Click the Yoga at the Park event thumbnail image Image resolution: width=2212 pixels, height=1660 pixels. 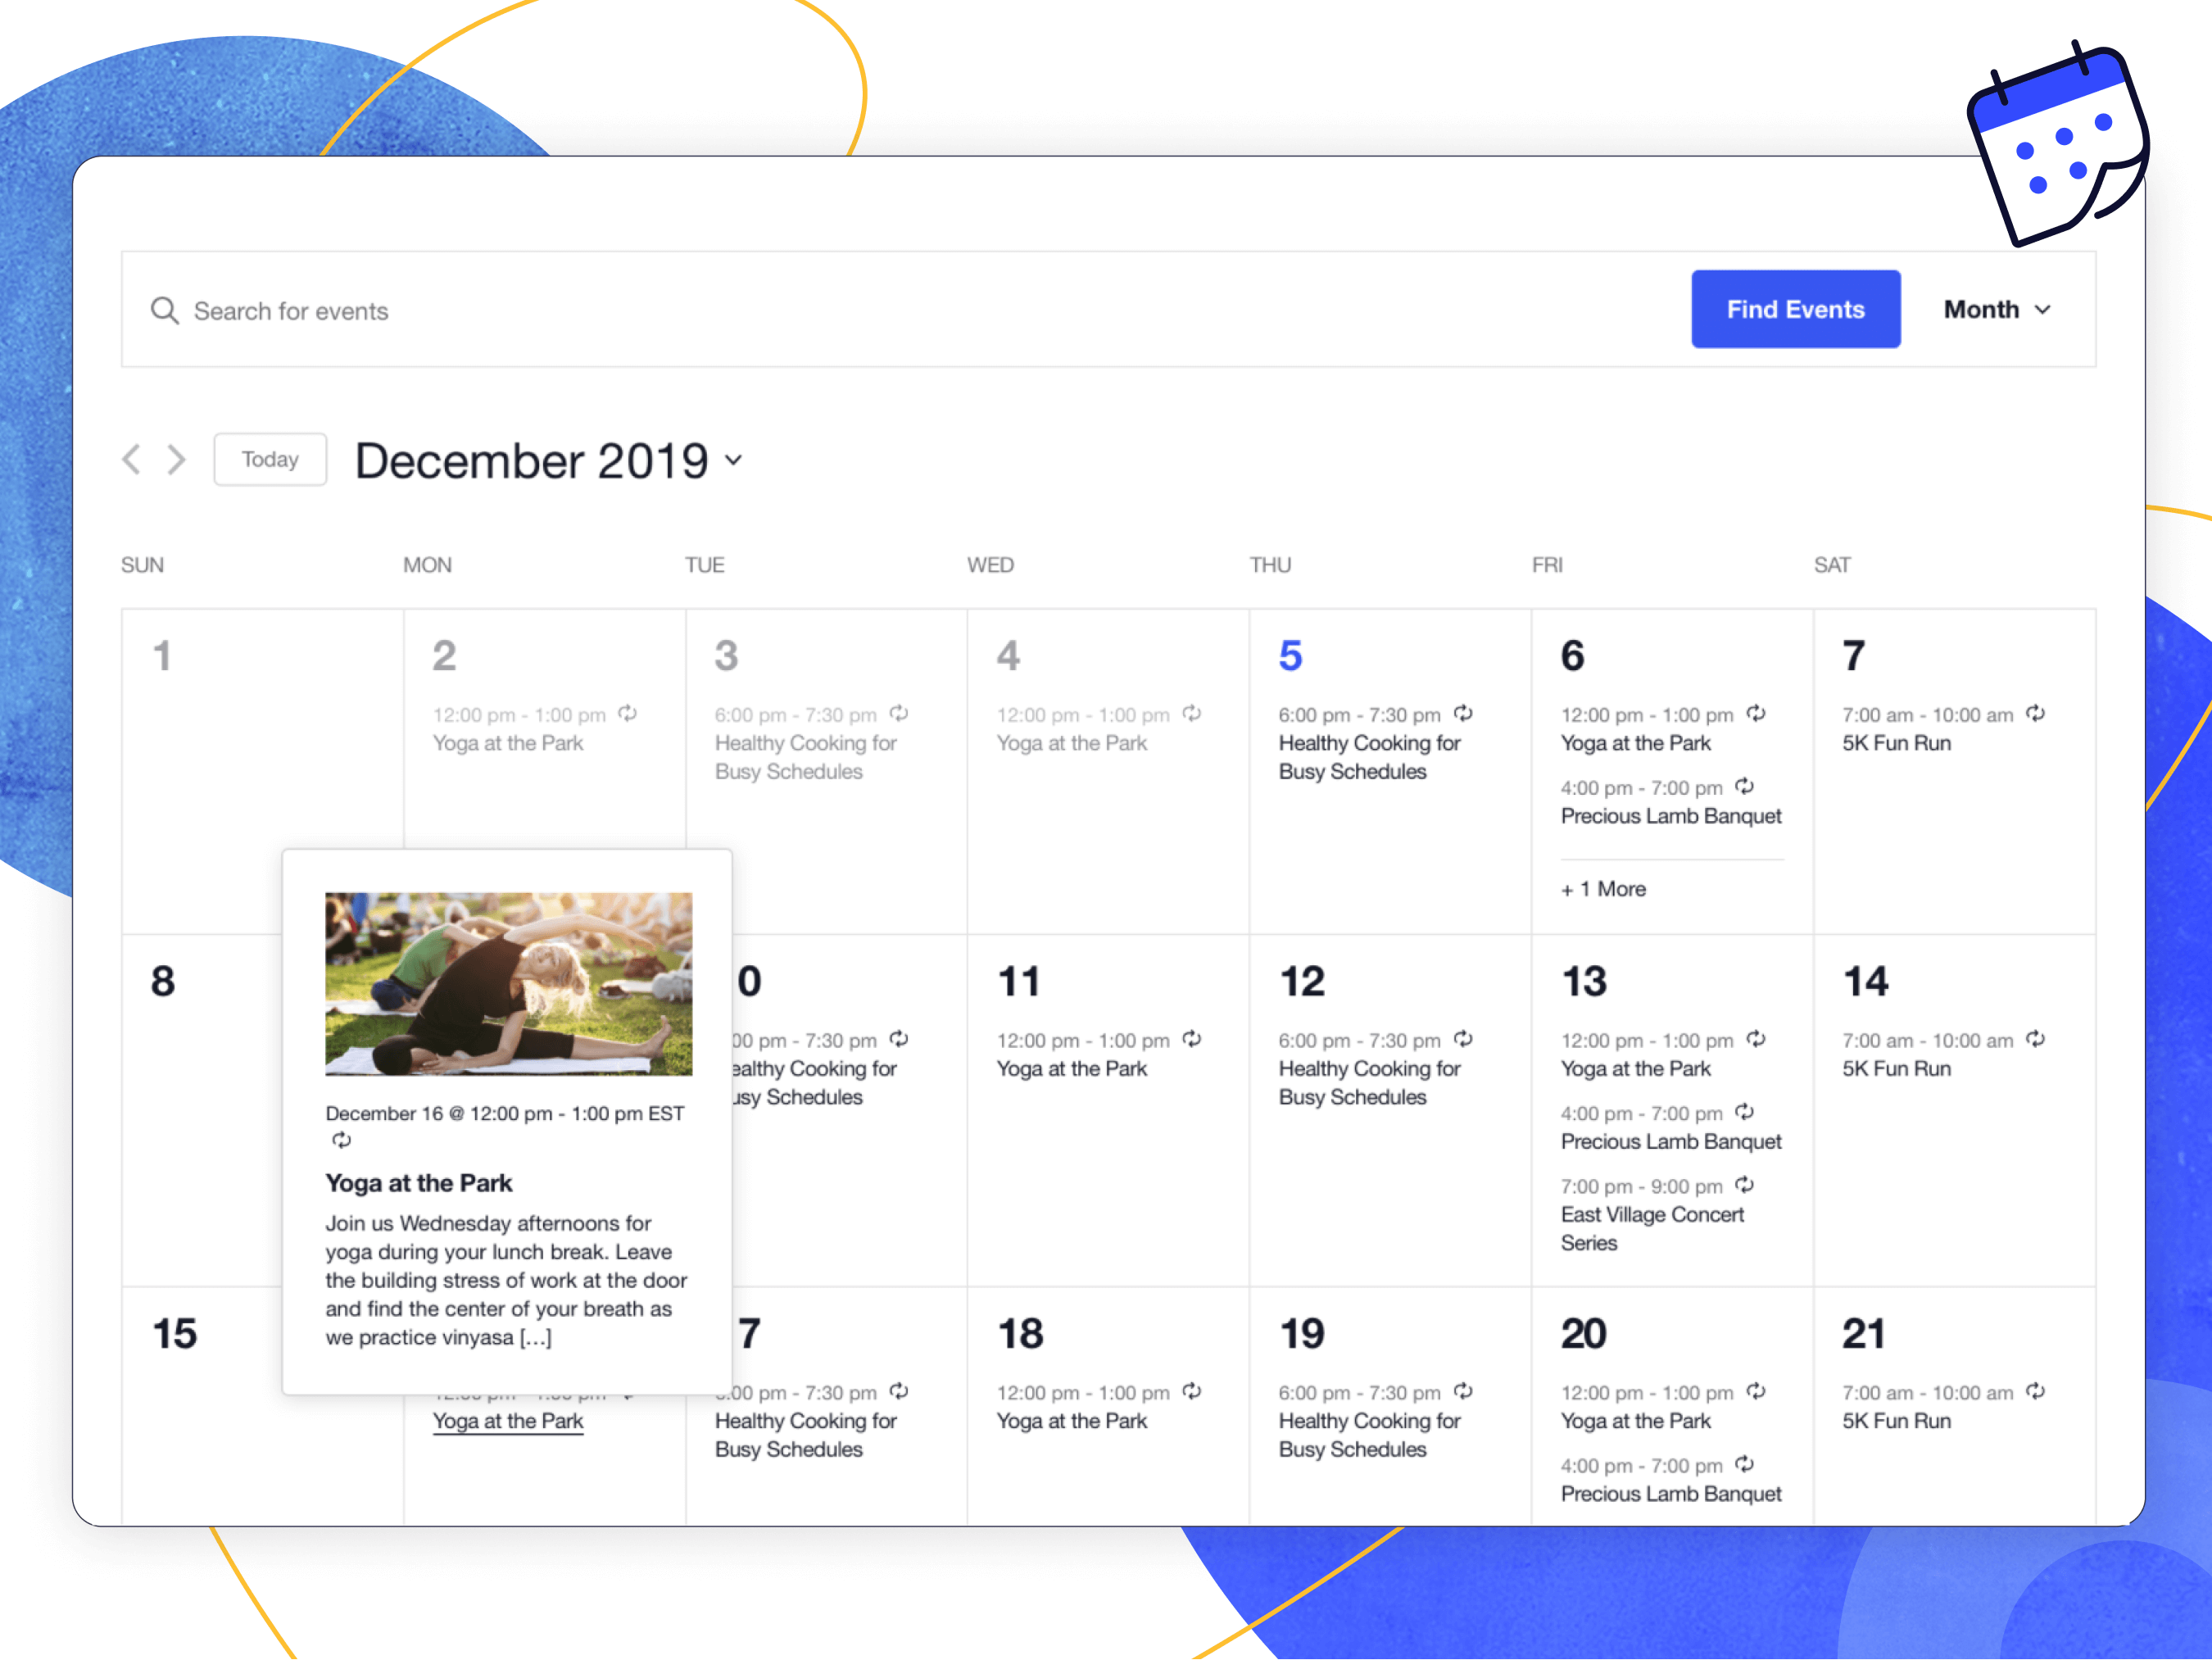point(505,963)
